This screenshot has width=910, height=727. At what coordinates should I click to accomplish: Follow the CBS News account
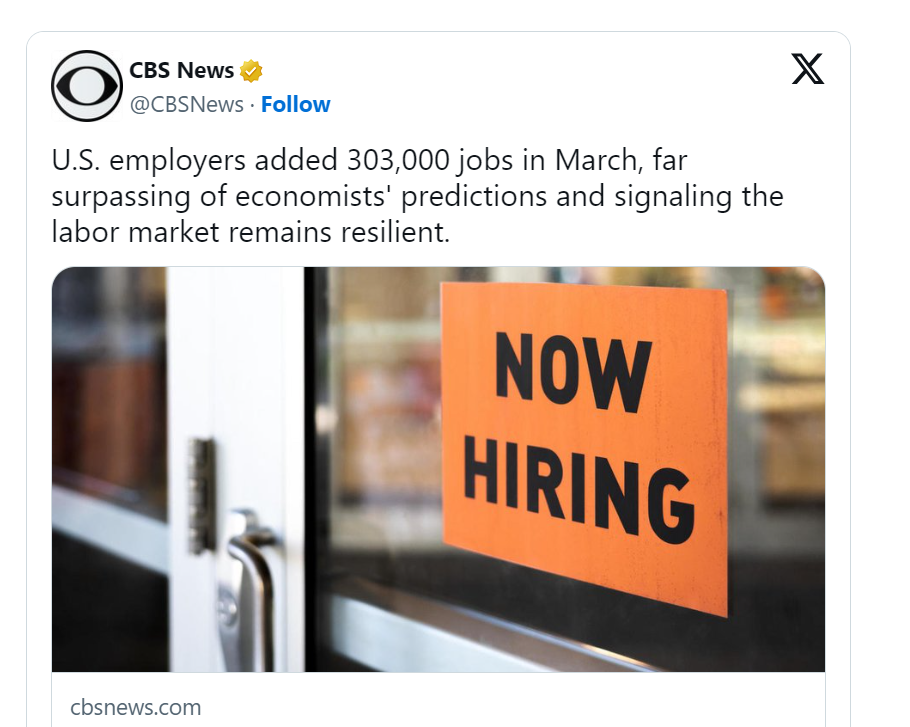click(x=295, y=104)
